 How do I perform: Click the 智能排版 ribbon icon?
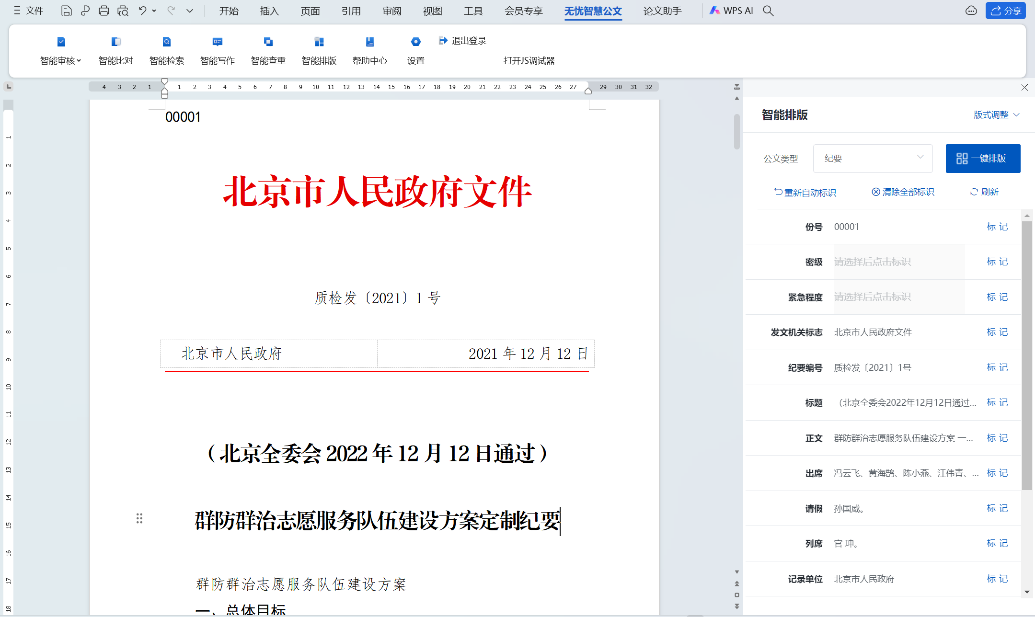pyautogui.click(x=319, y=42)
